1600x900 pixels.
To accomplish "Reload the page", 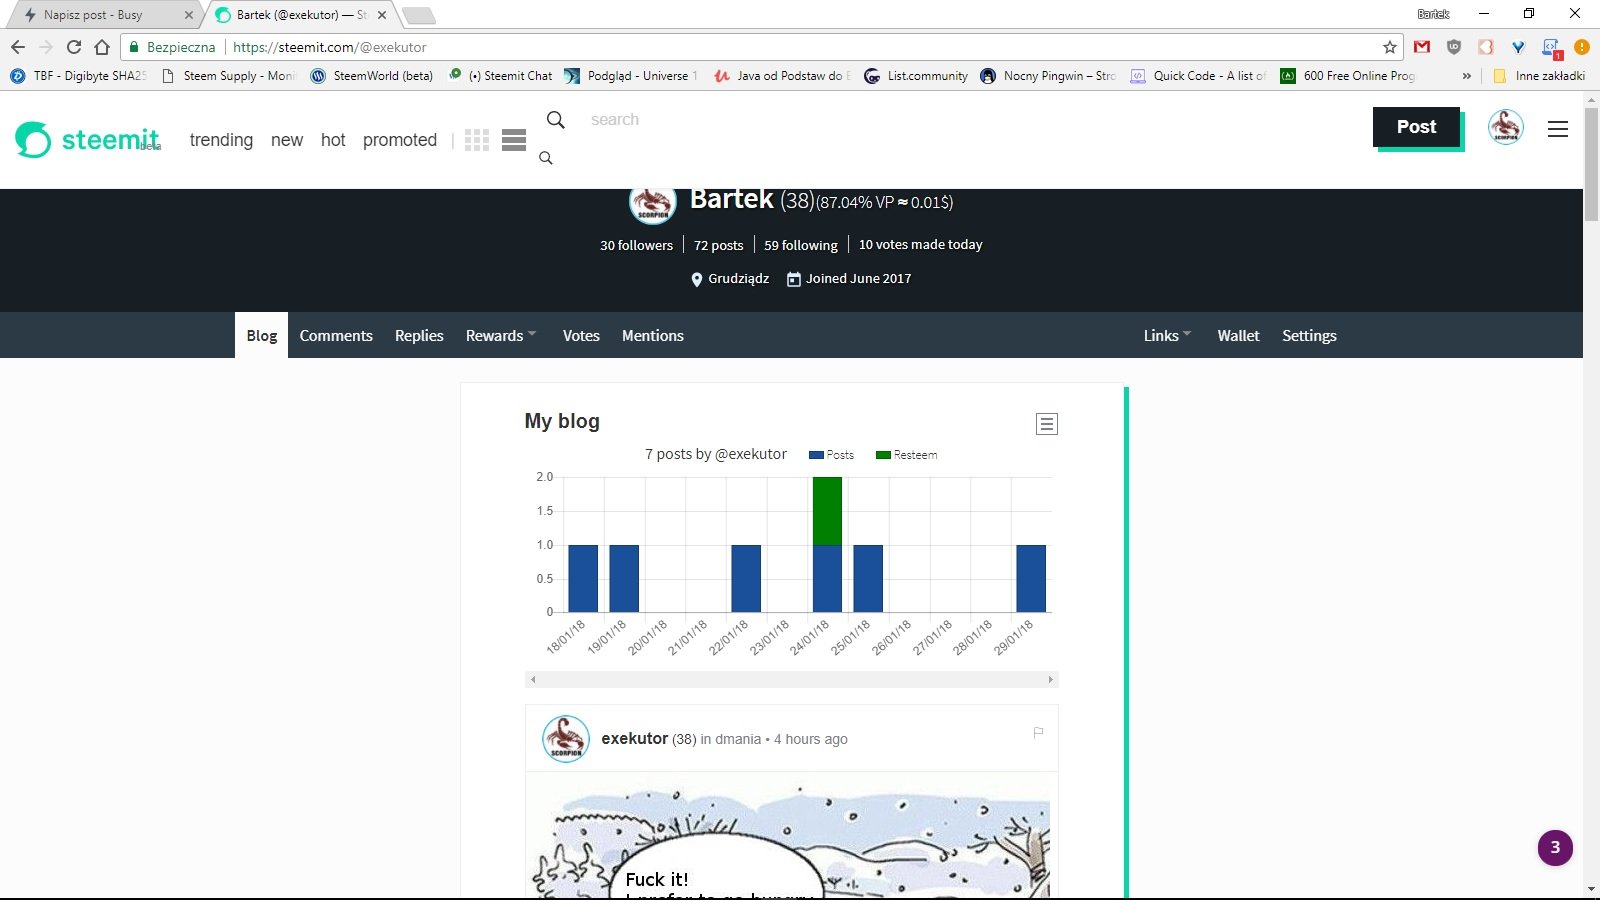I will (x=74, y=47).
